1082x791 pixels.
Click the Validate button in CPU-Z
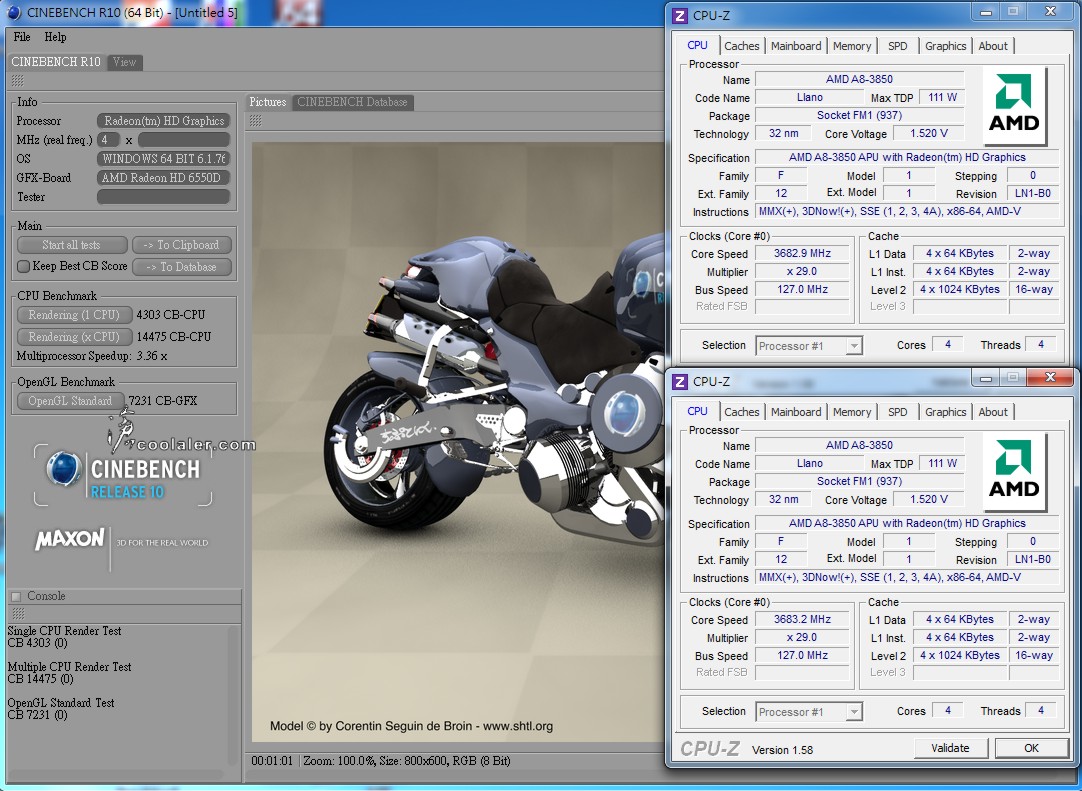click(950, 748)
